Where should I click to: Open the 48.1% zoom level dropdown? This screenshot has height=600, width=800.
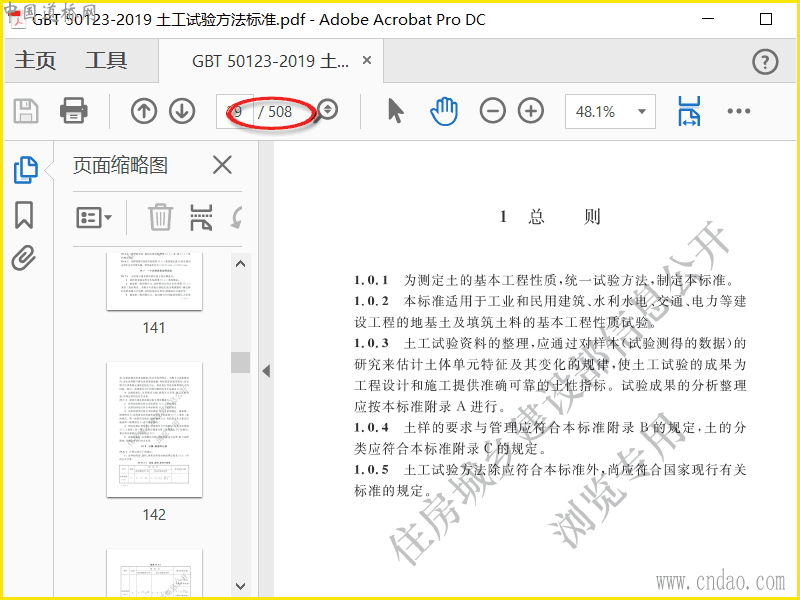(610, 111)
